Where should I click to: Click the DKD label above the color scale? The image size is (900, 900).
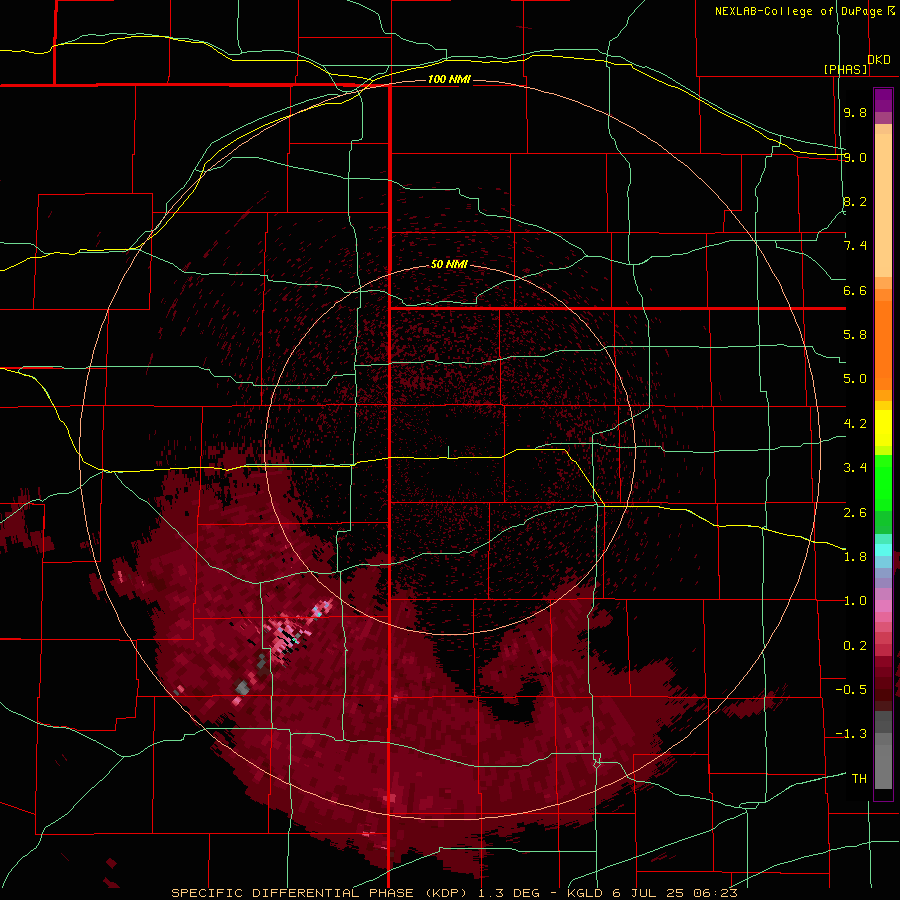click(879, 60)
